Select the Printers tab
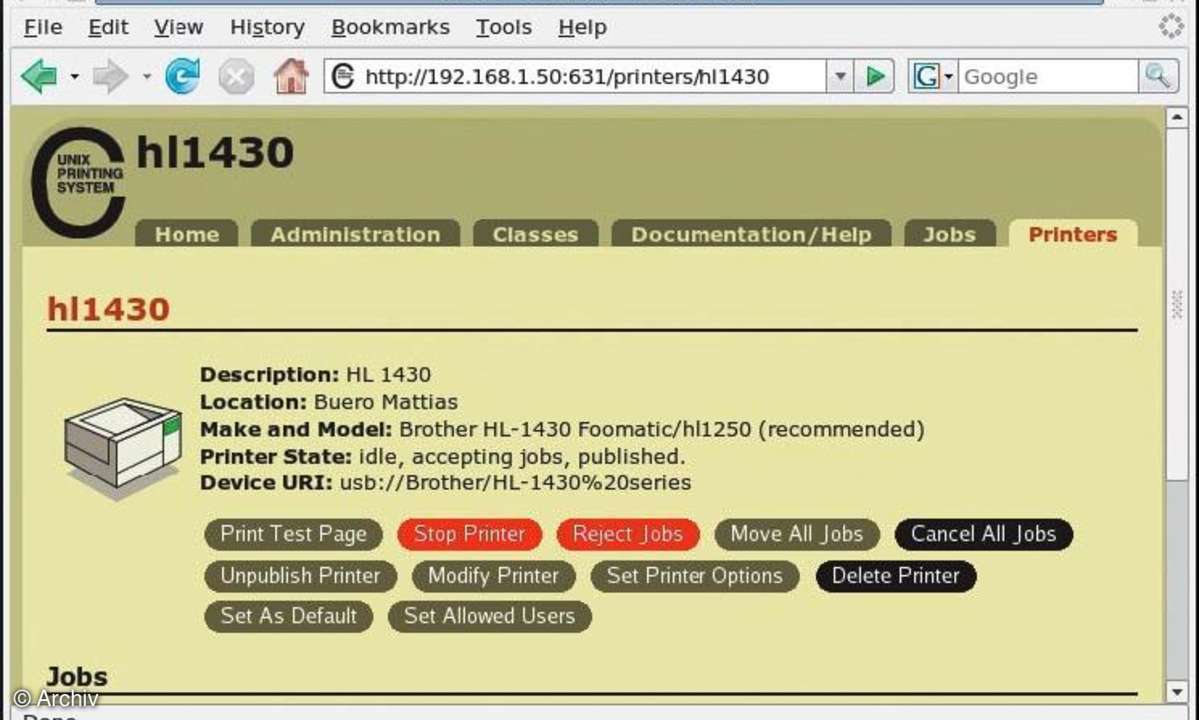The image size is (1199, 720). [1073, 234]
